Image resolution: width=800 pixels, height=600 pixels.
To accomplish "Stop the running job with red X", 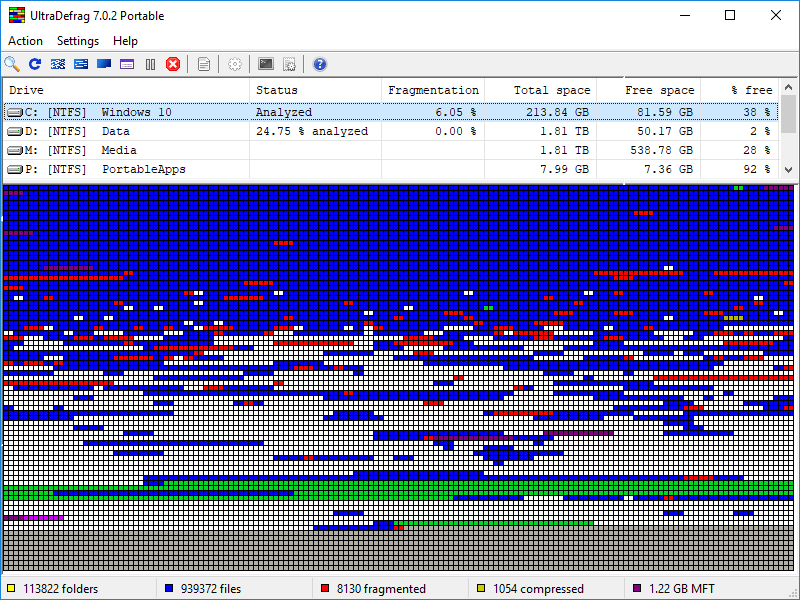I will (x=173, y=64).
